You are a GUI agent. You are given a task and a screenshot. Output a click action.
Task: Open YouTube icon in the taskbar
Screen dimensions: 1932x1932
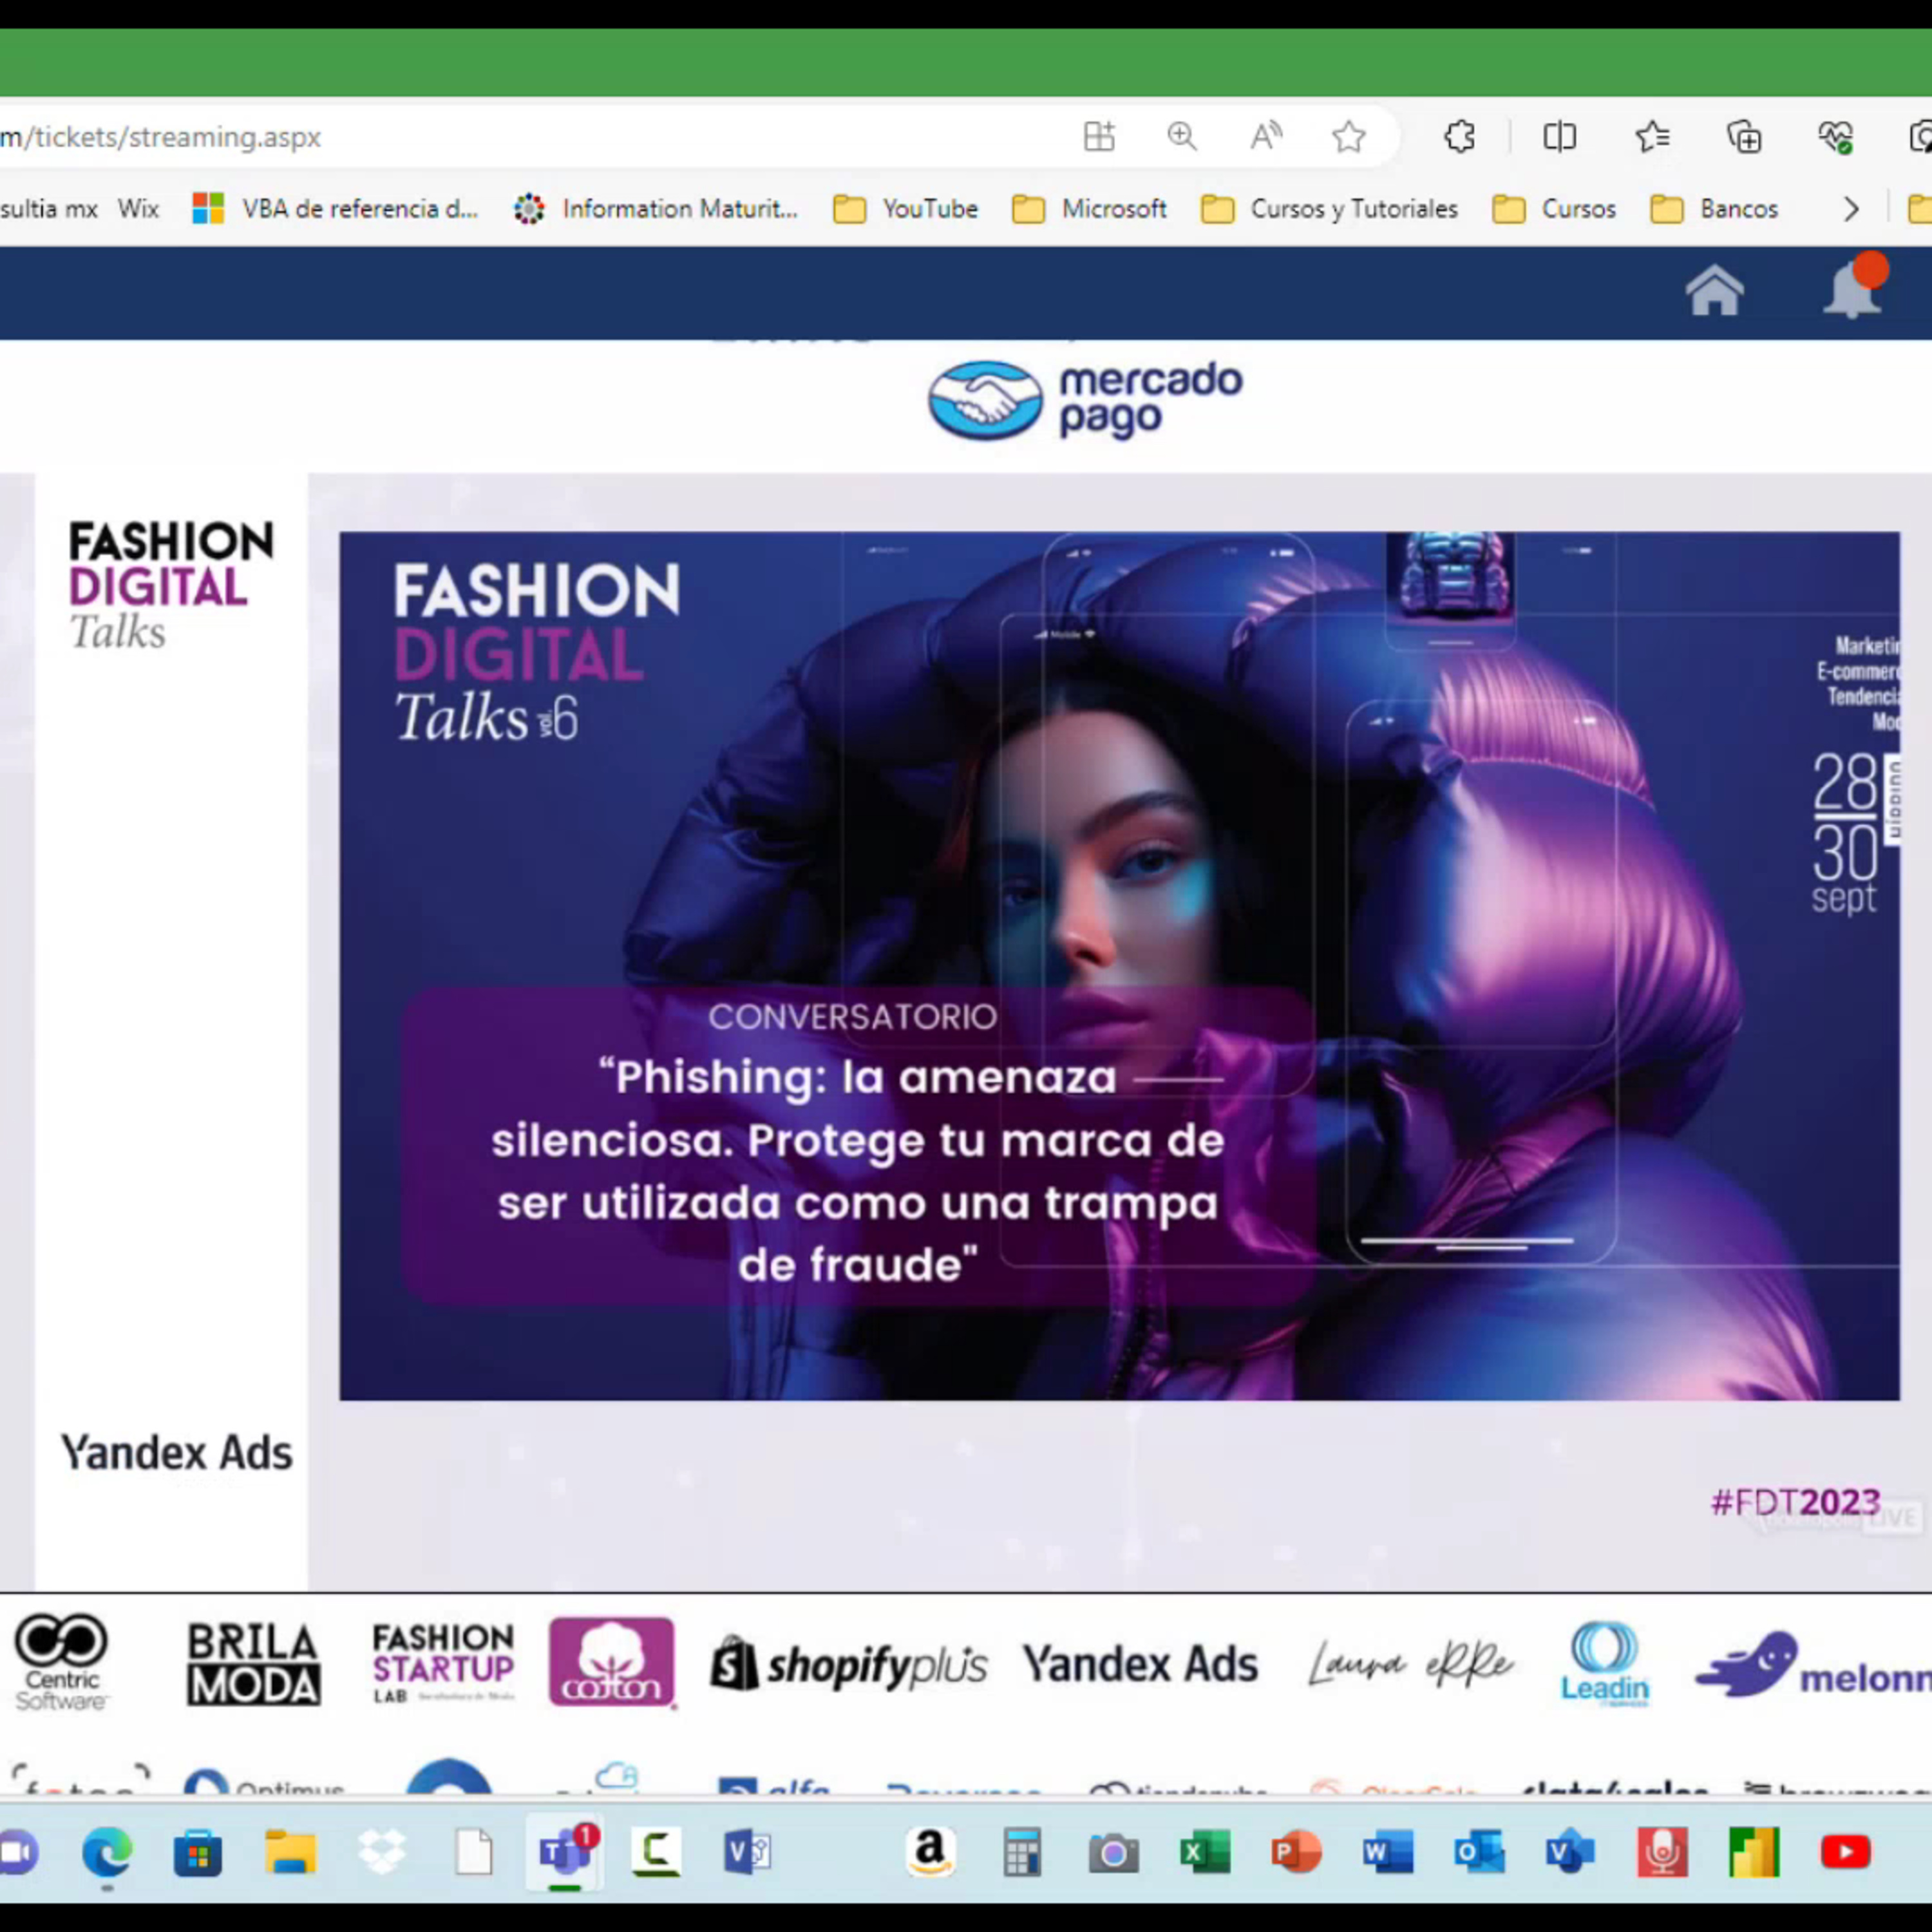pos(1845,1852)
